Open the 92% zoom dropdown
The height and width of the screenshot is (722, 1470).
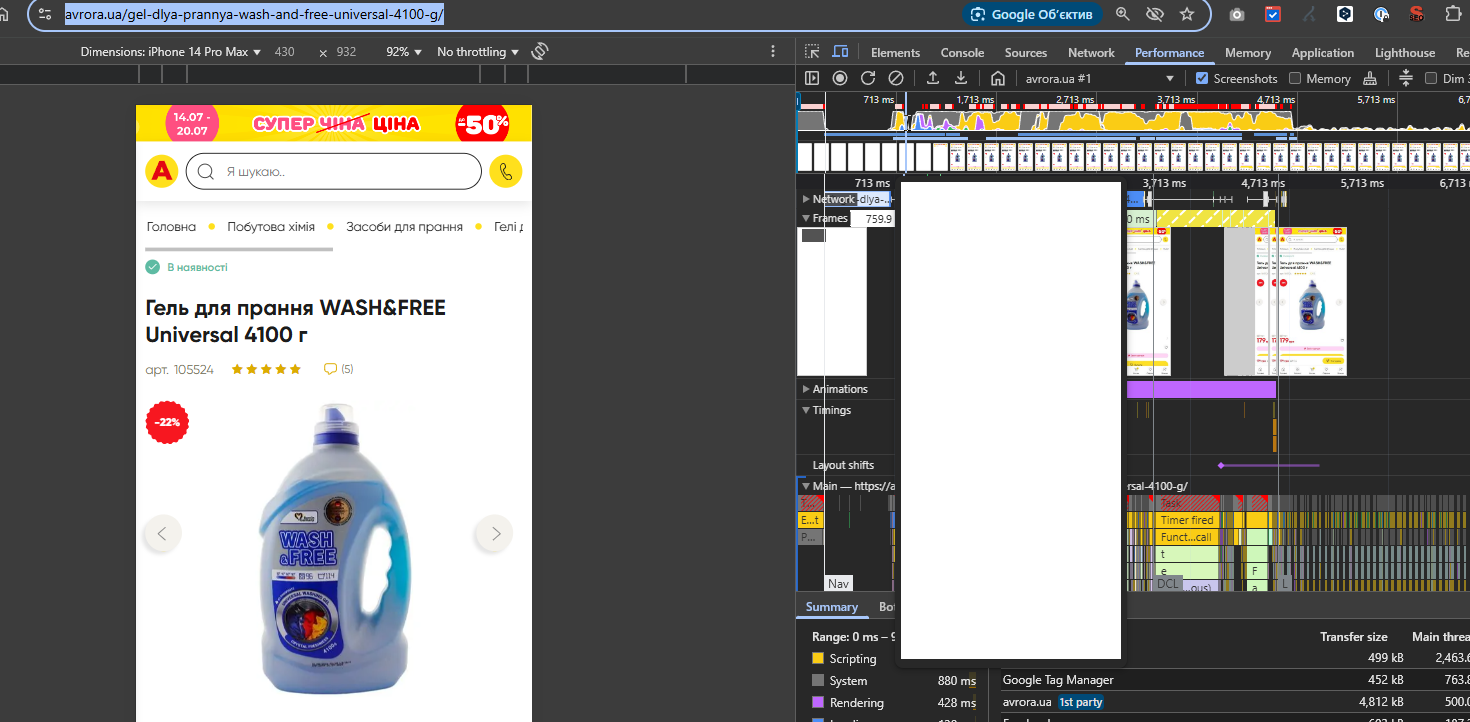(x=404, y=52)
